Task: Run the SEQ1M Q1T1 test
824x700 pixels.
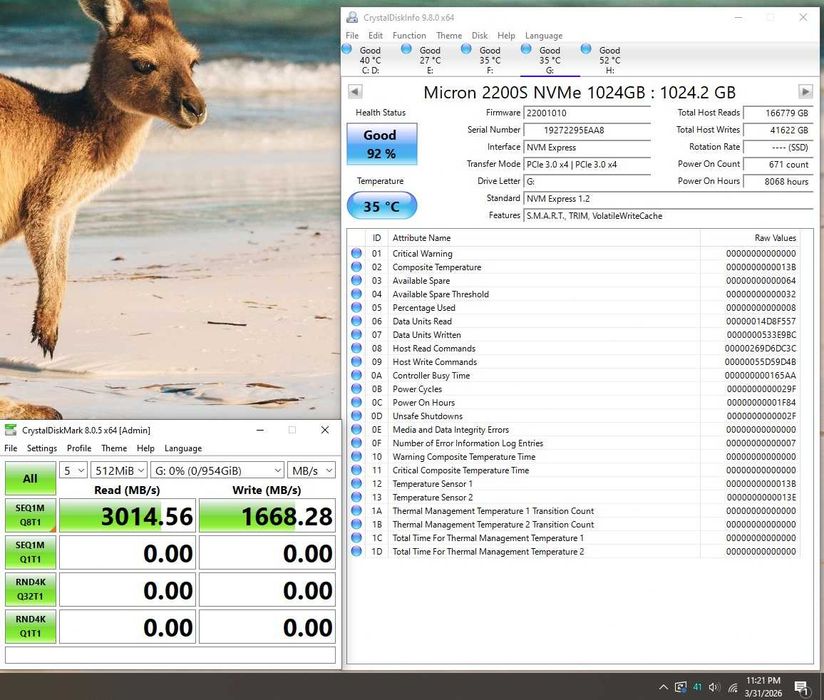Action: tap(30, 552)
